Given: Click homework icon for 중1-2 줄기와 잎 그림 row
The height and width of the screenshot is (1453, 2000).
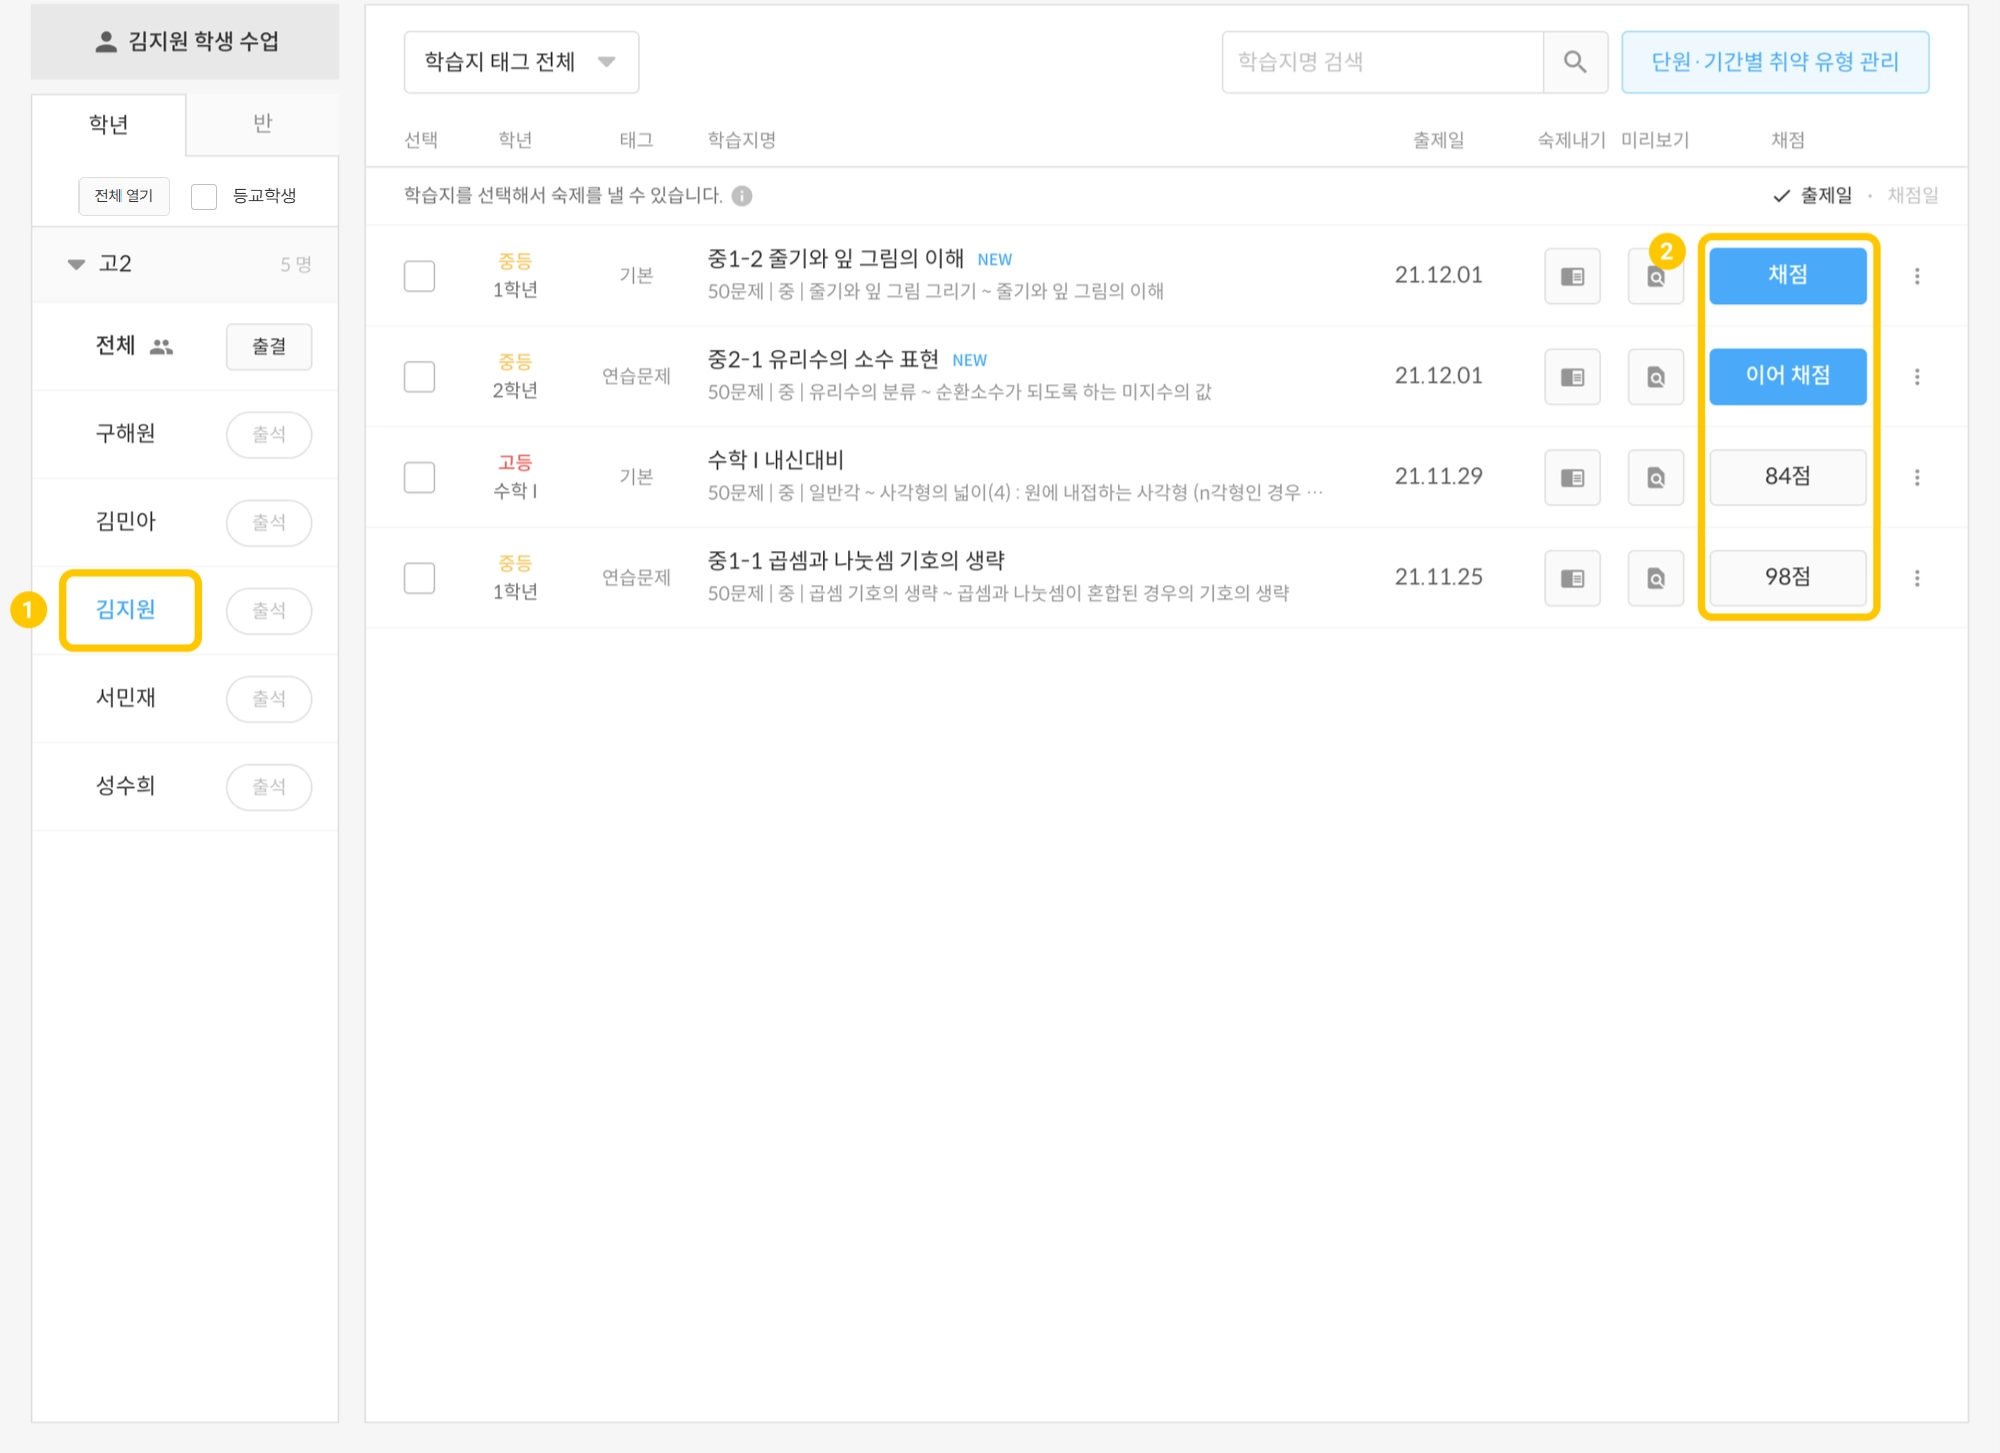Looking at the screenshot, I should pos(1572,276).
